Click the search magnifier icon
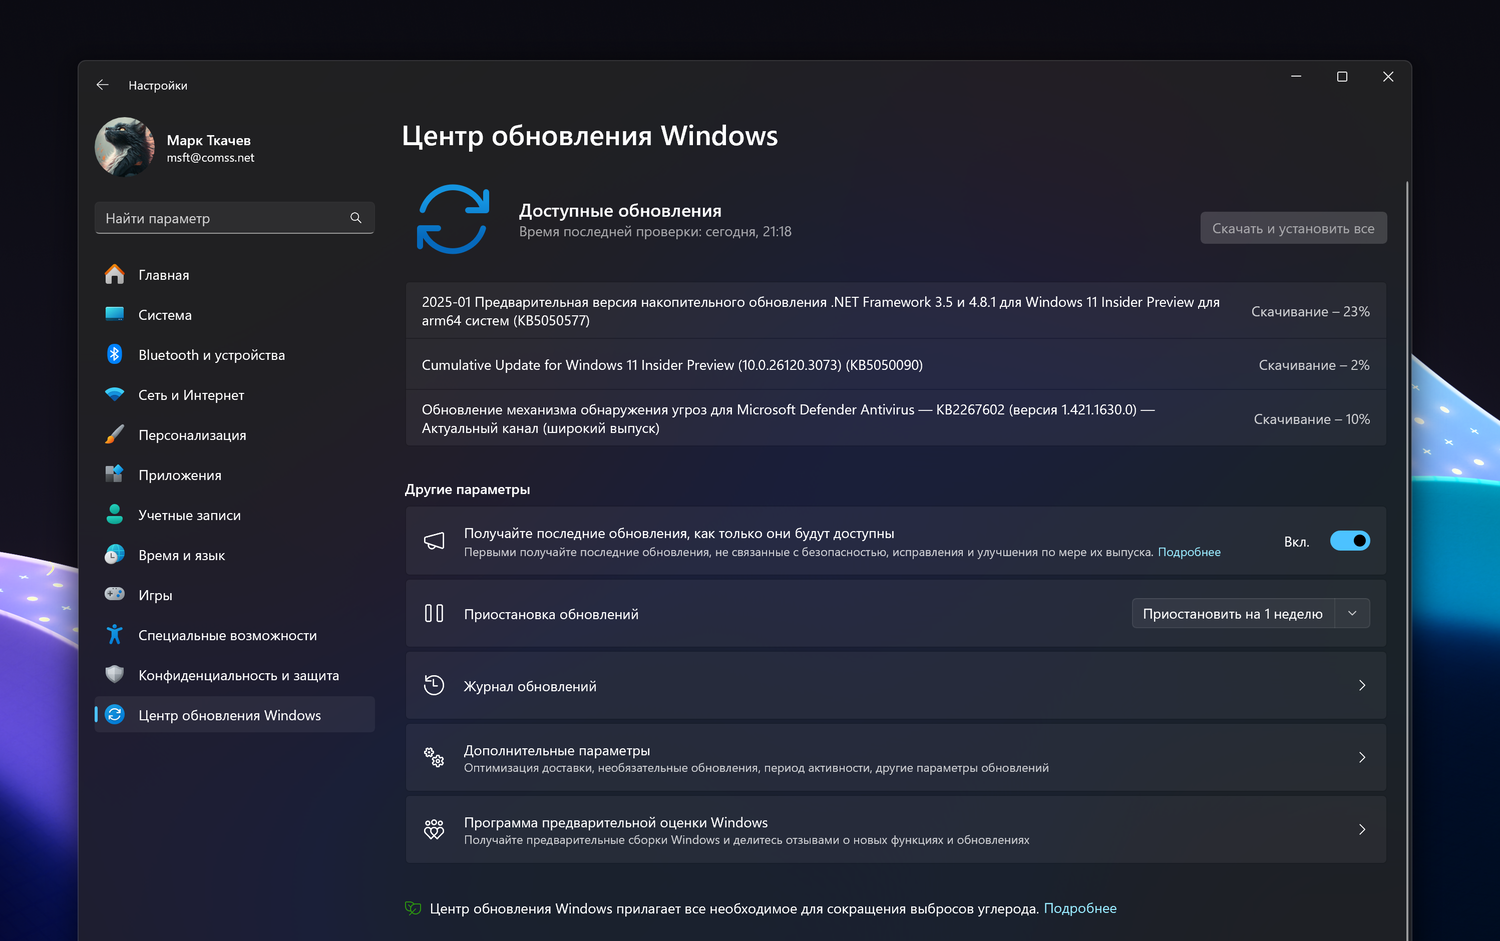1500x941 pixels. 356,218
